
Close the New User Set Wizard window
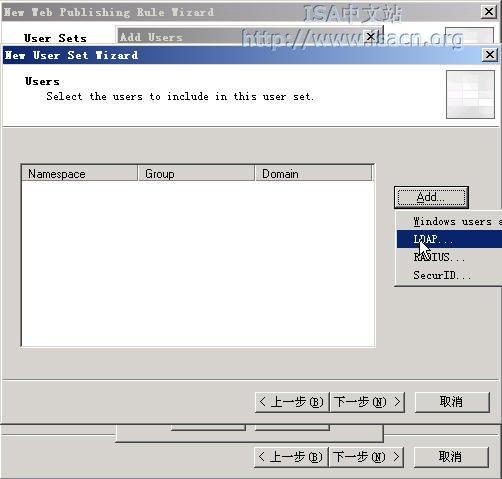coord(489,54)
